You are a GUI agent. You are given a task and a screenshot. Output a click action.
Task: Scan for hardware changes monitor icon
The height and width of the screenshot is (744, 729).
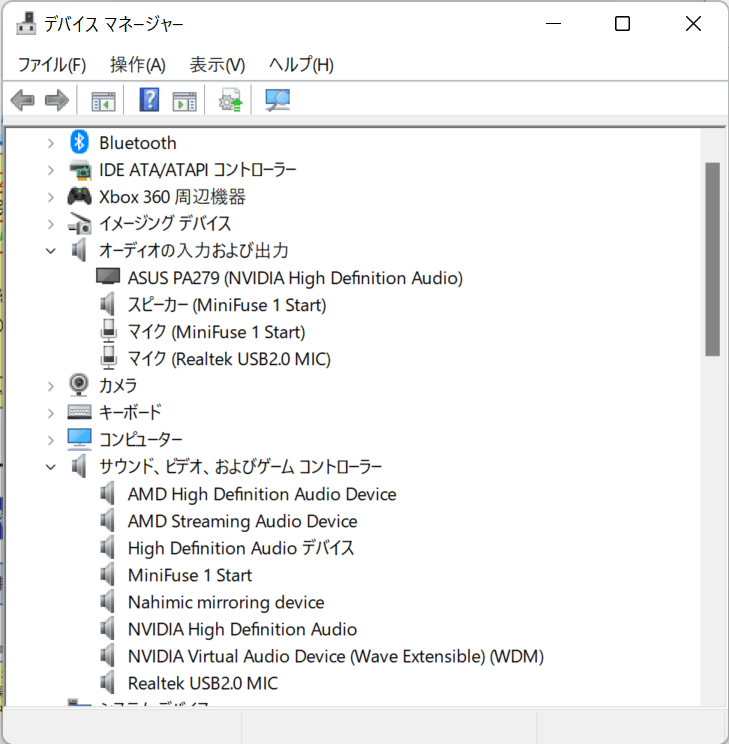click(277, 100)
